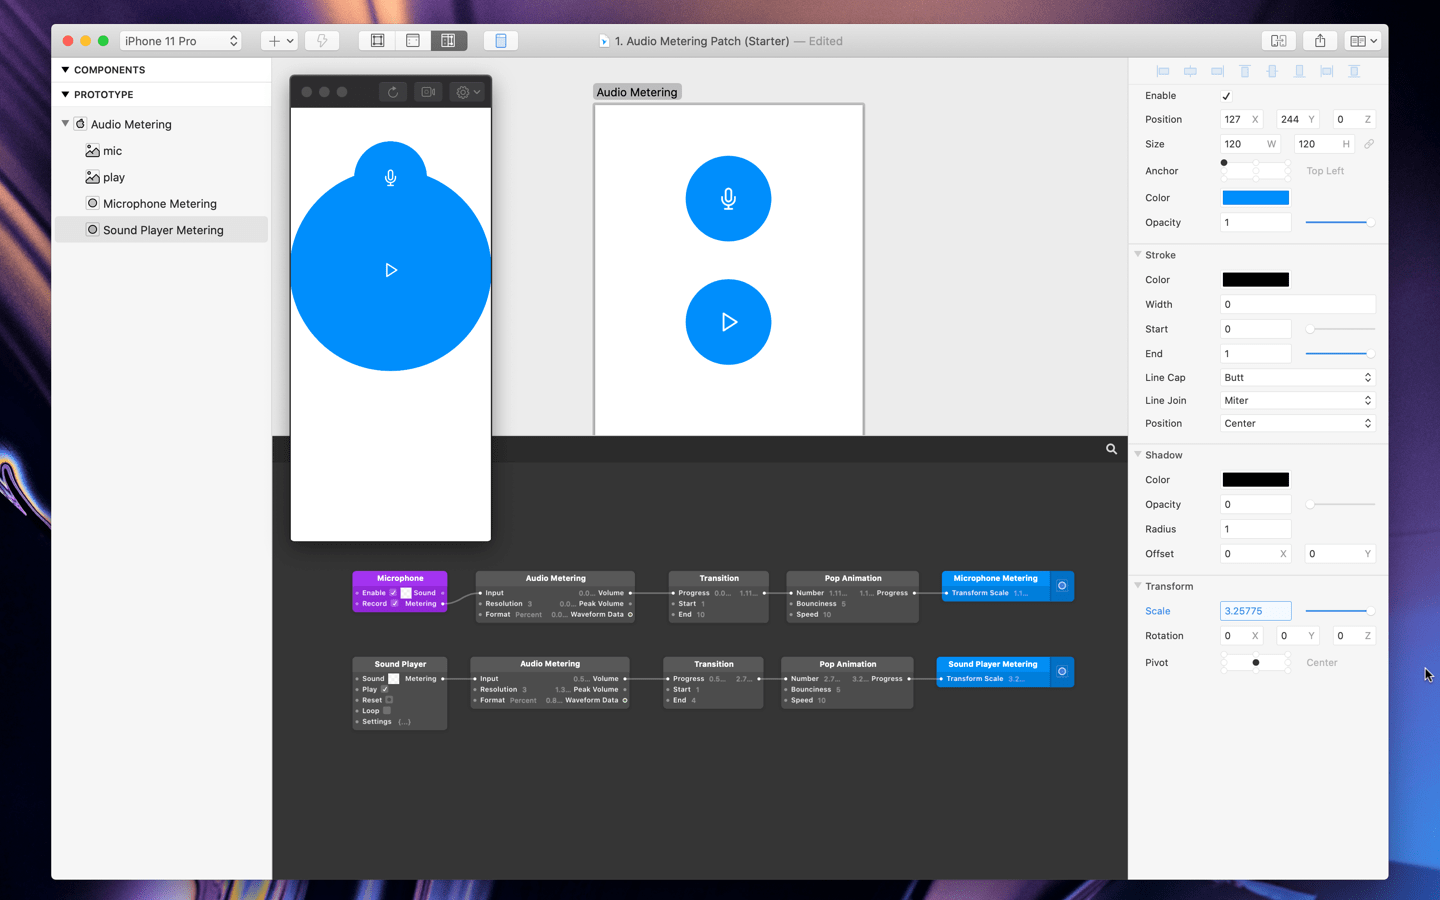
Task: Click the blue device viewer icon in the toolbar
Action: point(500,40)
